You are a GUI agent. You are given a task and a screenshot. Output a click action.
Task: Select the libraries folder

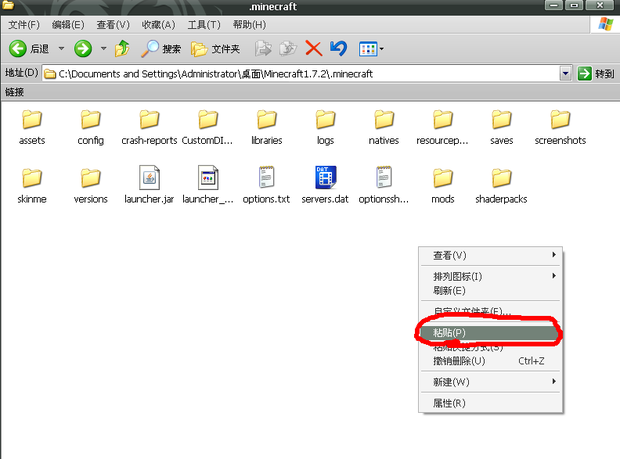(x=267, y=127)
